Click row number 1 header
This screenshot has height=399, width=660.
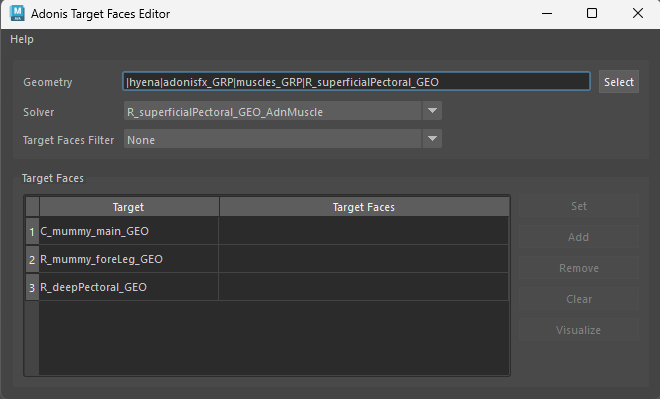pos(32,231)
